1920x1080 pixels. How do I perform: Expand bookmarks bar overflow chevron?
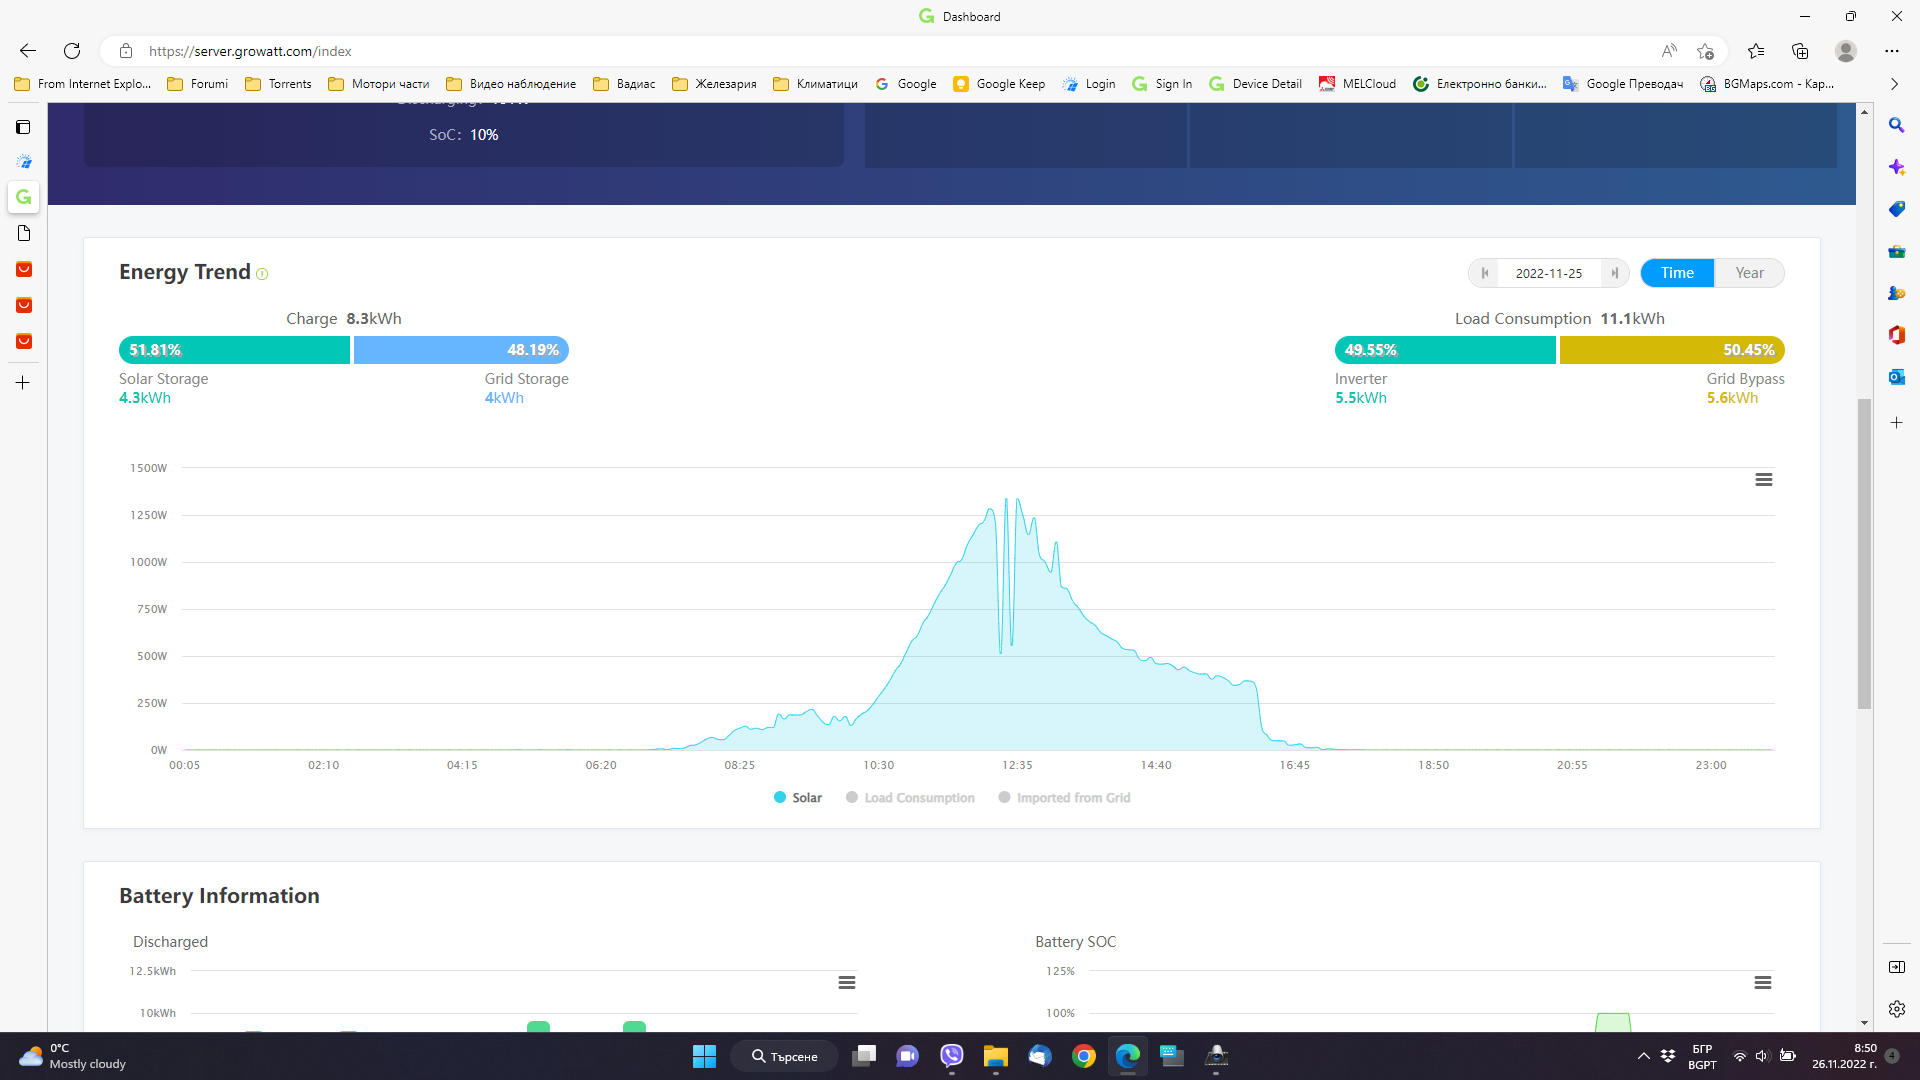[1894, 84]
